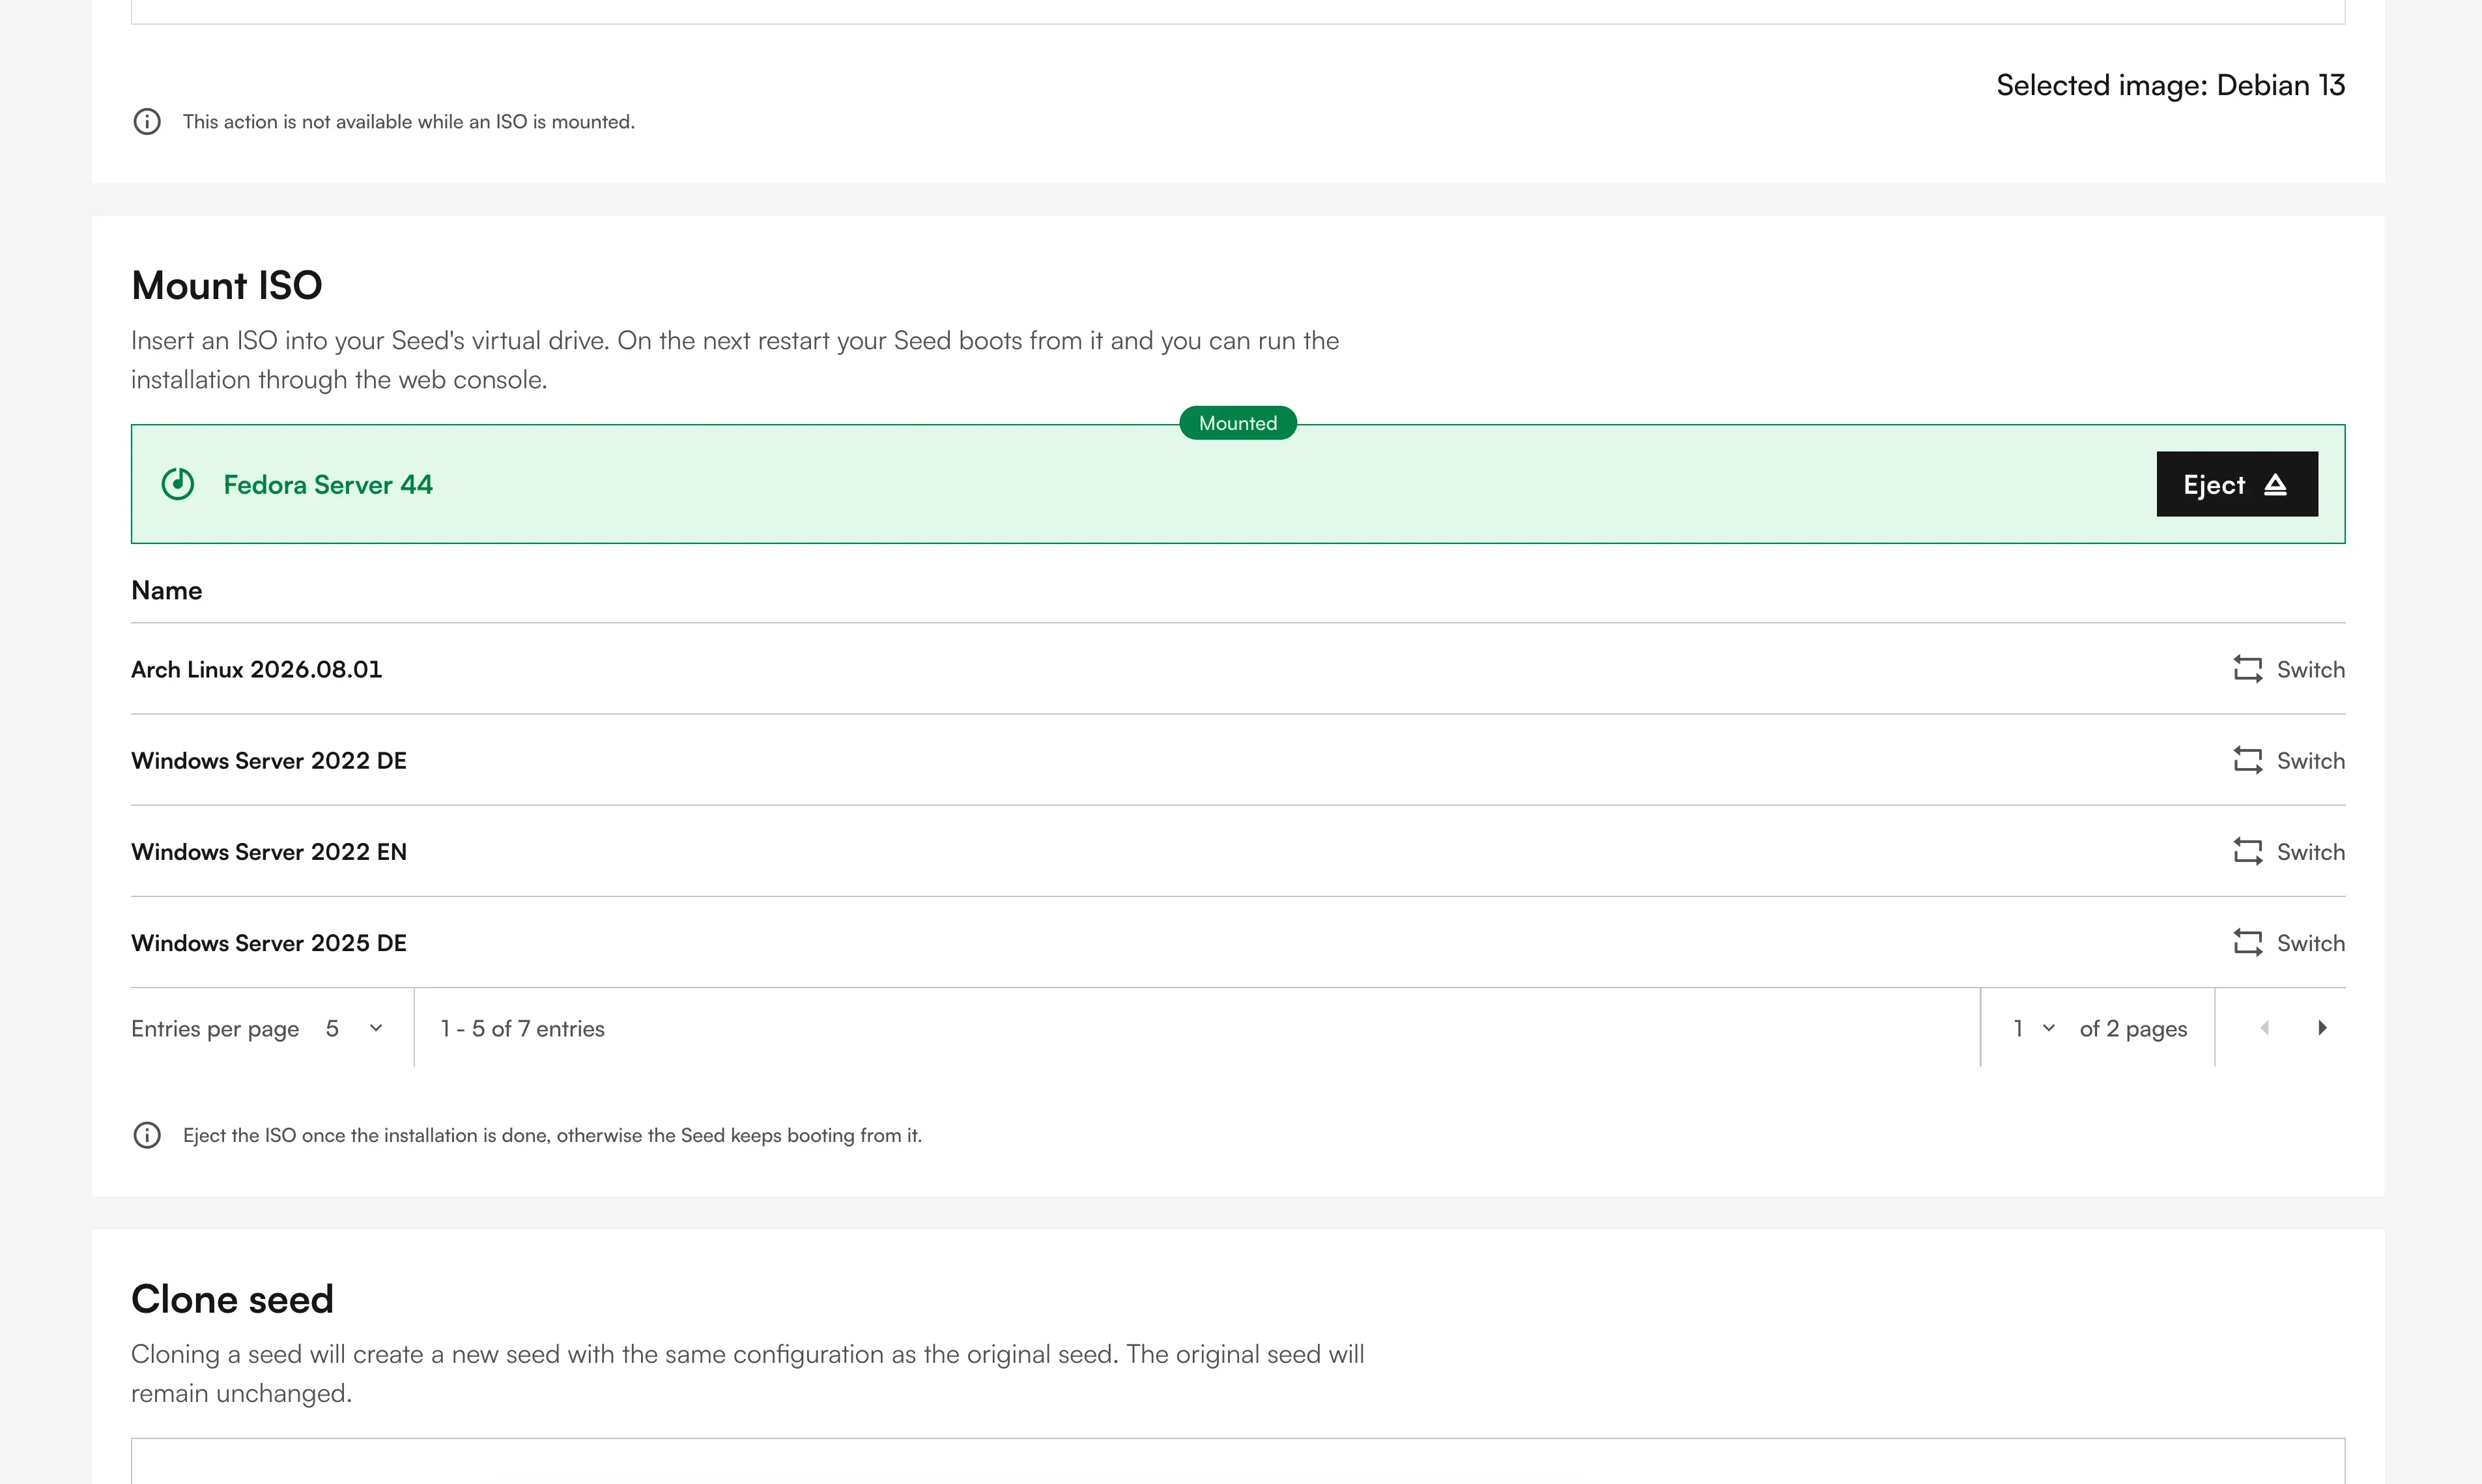Select the Windows Server 2022 EN row name

[269, 851]
